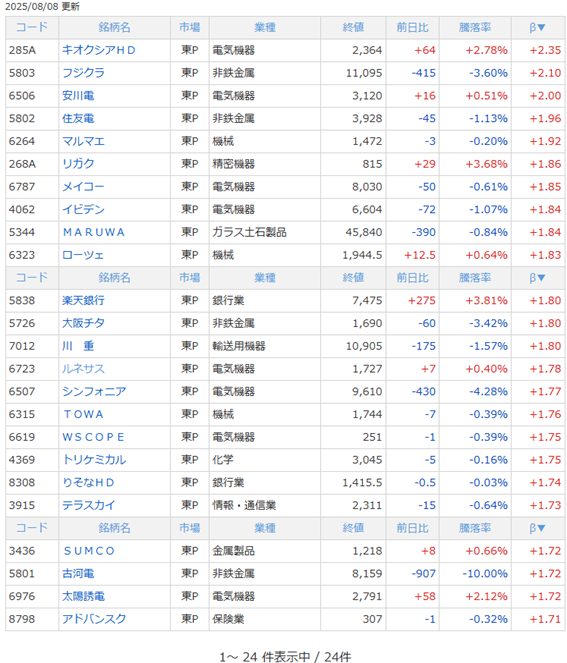Open the ルネサス stock link
Viewport: 567px width, 663px height.
click(x=83, y=369)
